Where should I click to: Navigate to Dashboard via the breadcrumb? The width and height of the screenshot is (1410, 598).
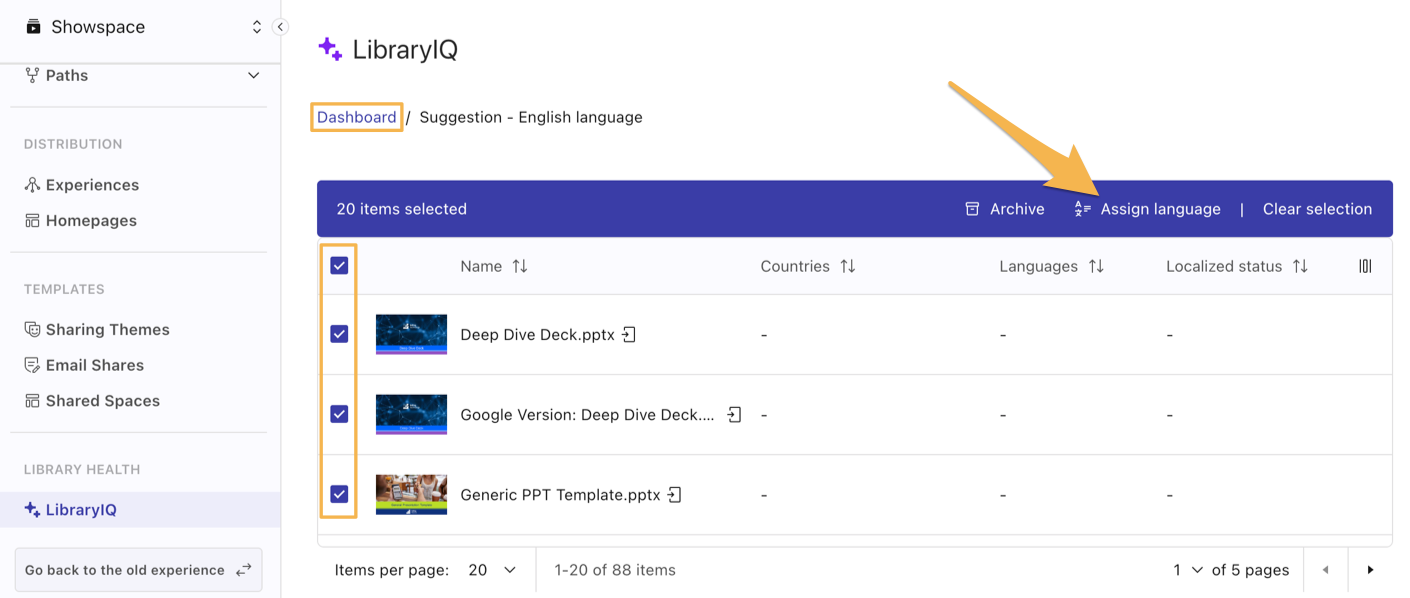pos(356,117)
